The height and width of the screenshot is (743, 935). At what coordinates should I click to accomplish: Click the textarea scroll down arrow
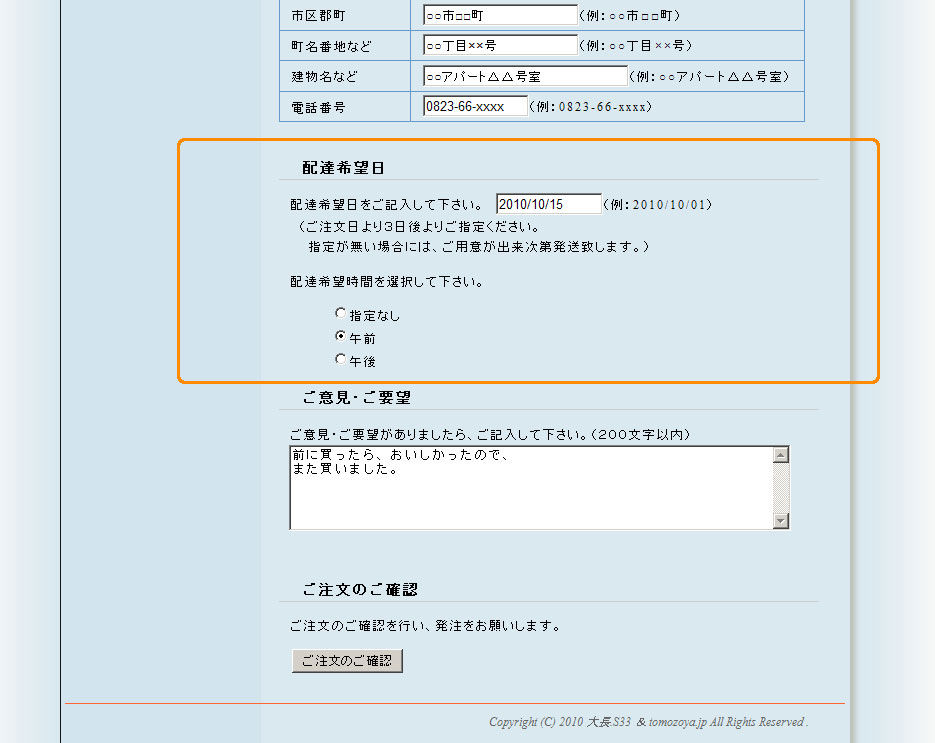[x=781, y=521]
